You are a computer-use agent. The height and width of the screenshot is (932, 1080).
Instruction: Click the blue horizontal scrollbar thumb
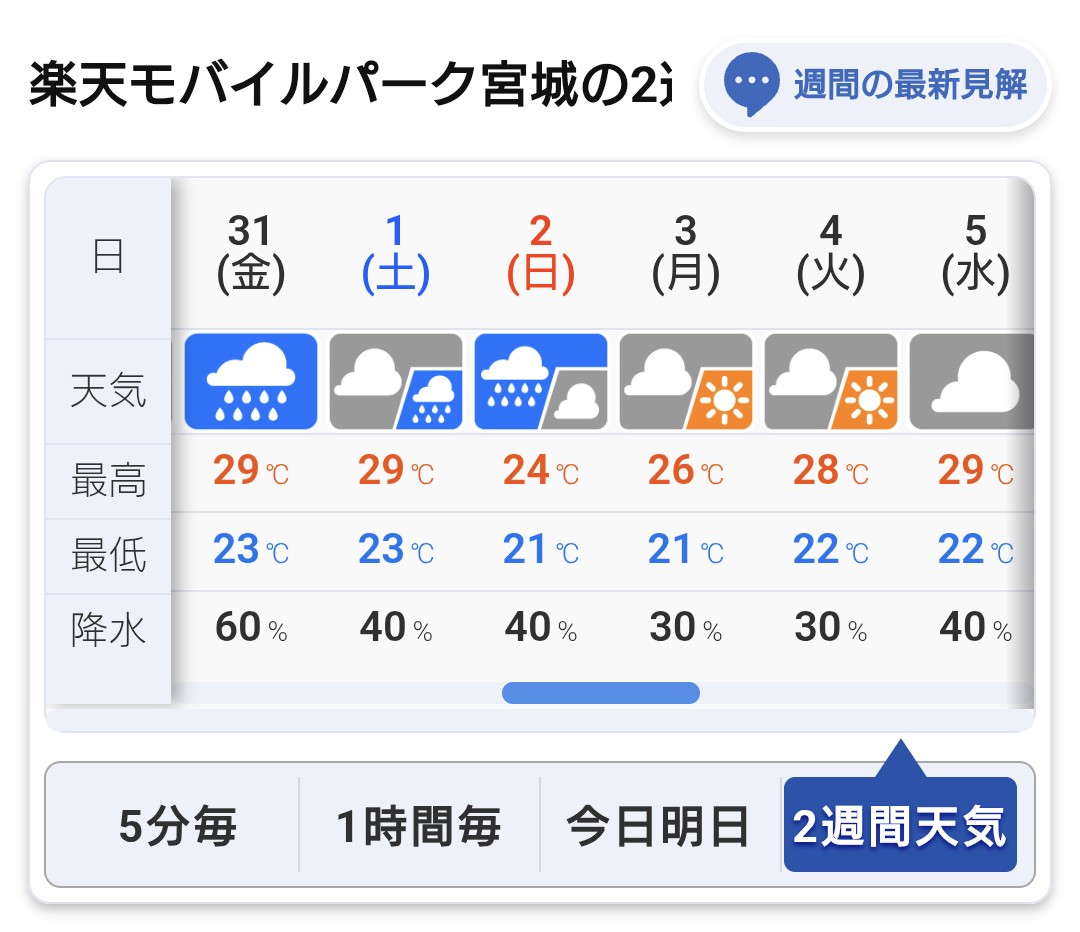pos(601,692)
